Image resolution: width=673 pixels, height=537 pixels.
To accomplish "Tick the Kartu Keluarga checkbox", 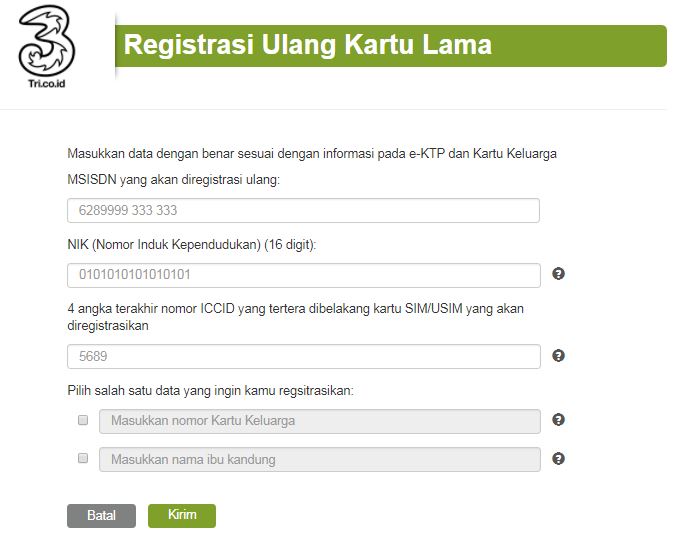I will coord(83,420).
